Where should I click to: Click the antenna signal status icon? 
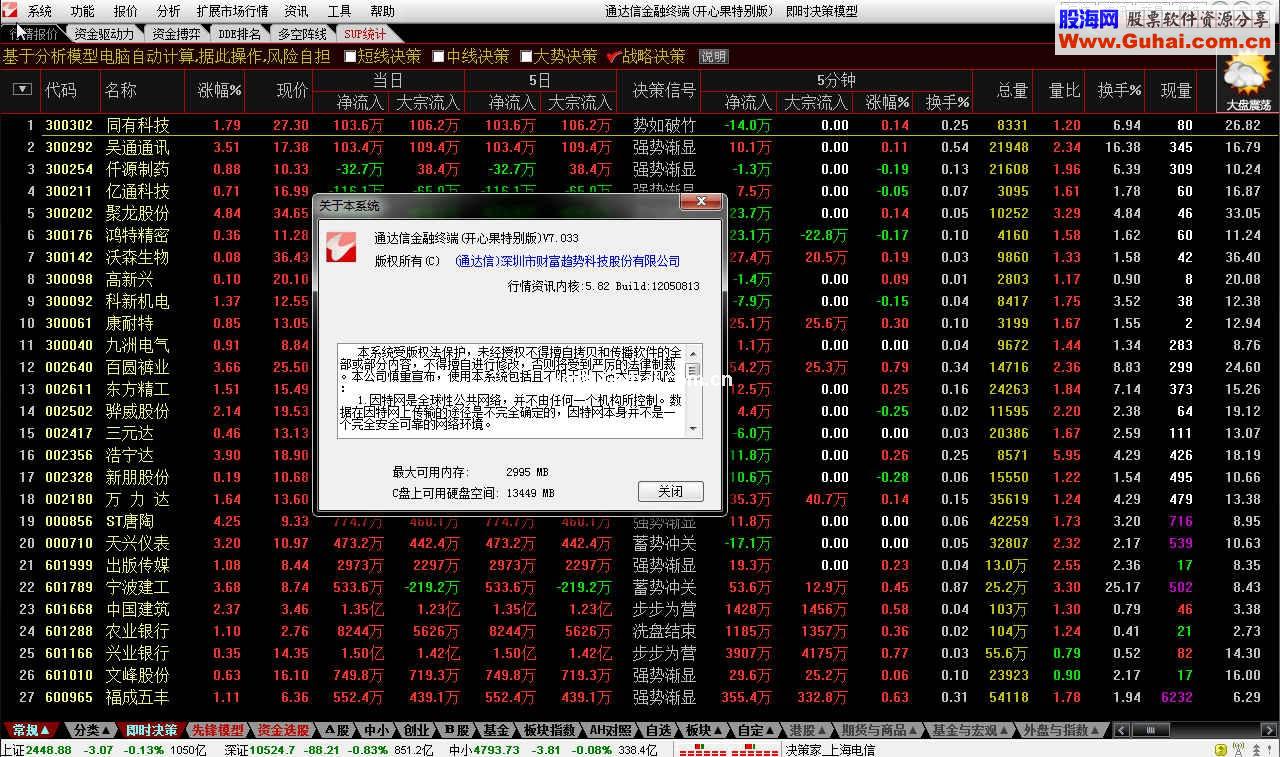[x=1238, y=750]
